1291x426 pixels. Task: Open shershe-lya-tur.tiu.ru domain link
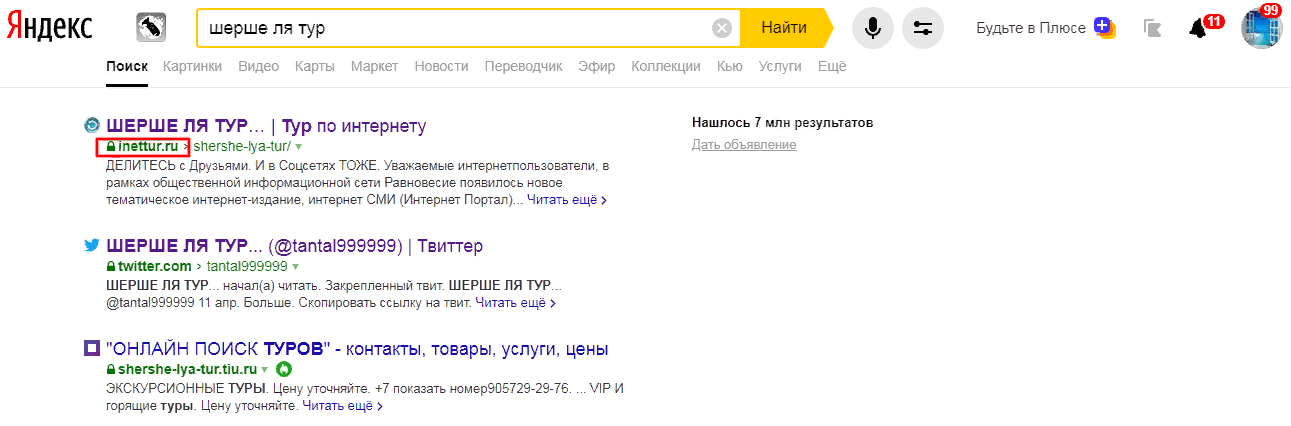[187, 369]
